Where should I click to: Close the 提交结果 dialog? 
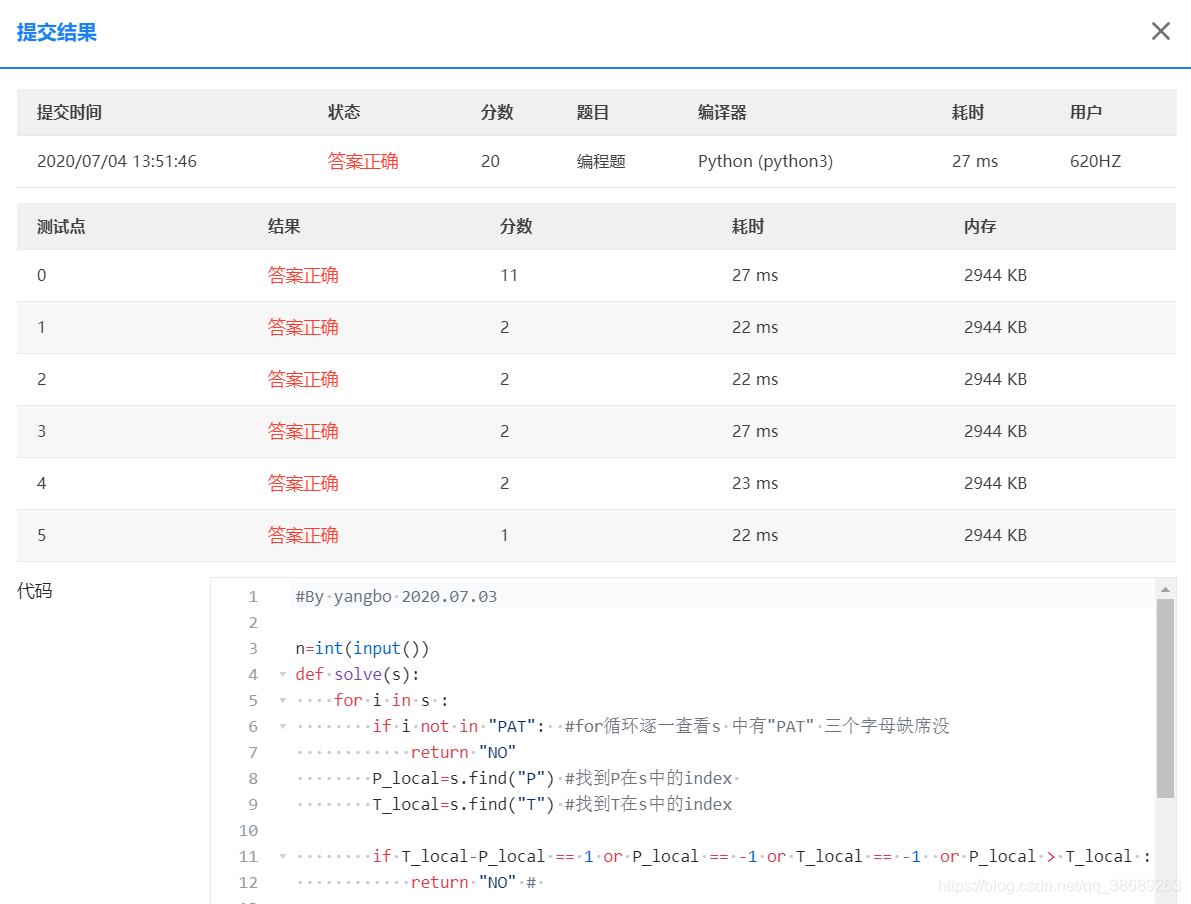(1160, 31)
